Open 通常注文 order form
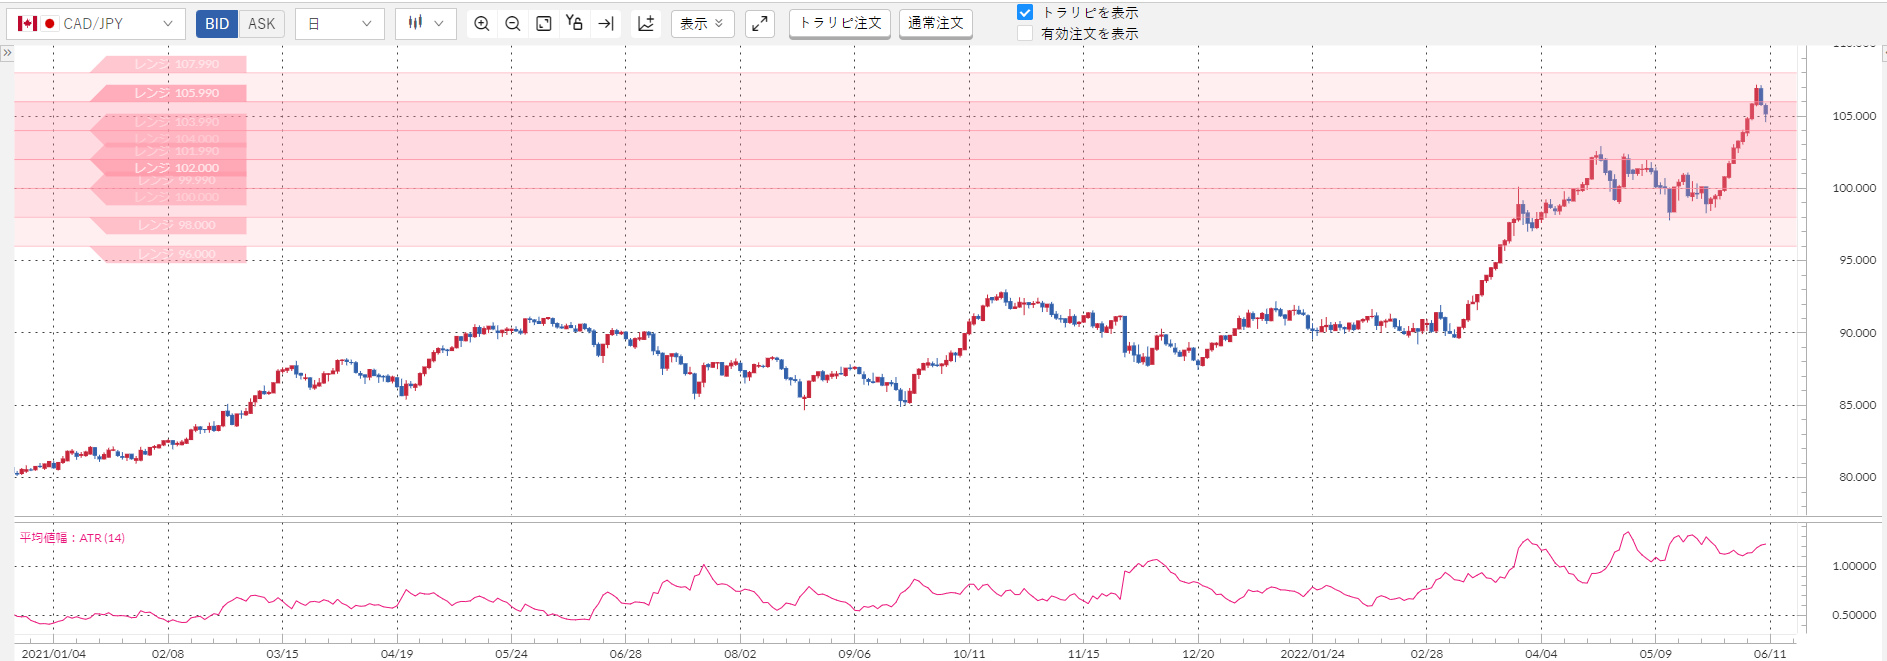The width and height of the screenshot is (1887, 661). [x=936, y=24]
